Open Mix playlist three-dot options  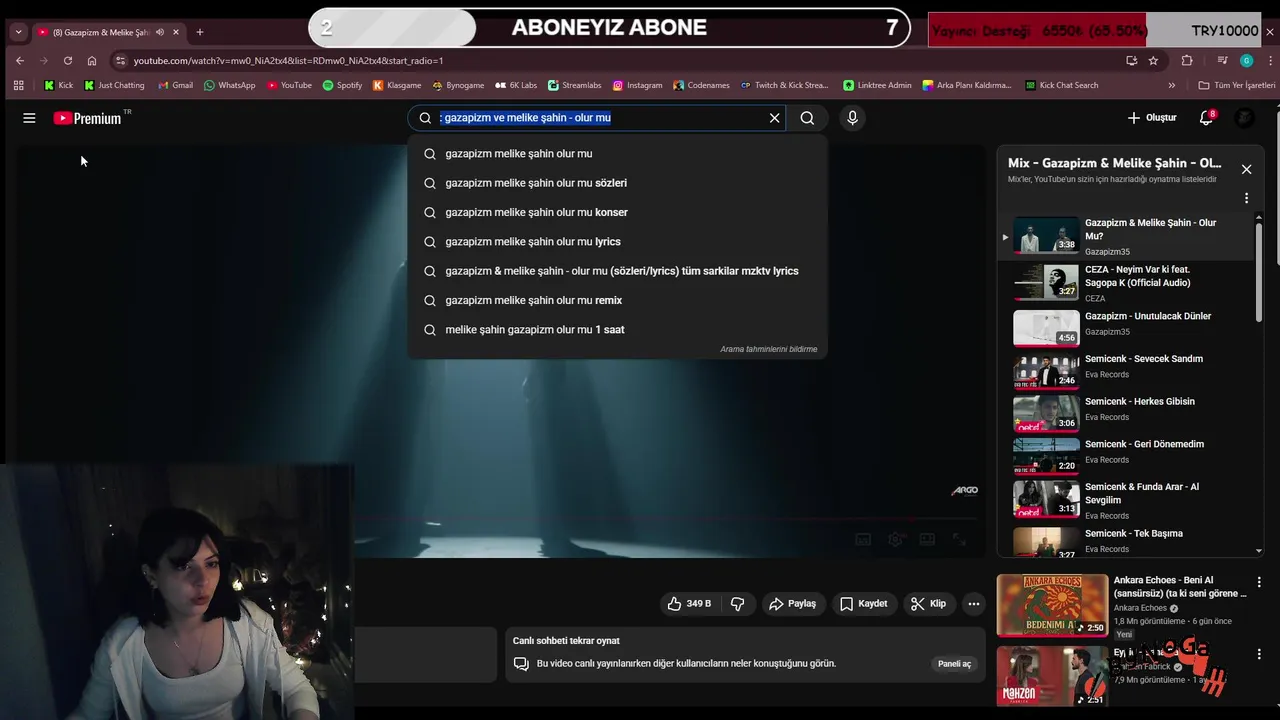1246,198
